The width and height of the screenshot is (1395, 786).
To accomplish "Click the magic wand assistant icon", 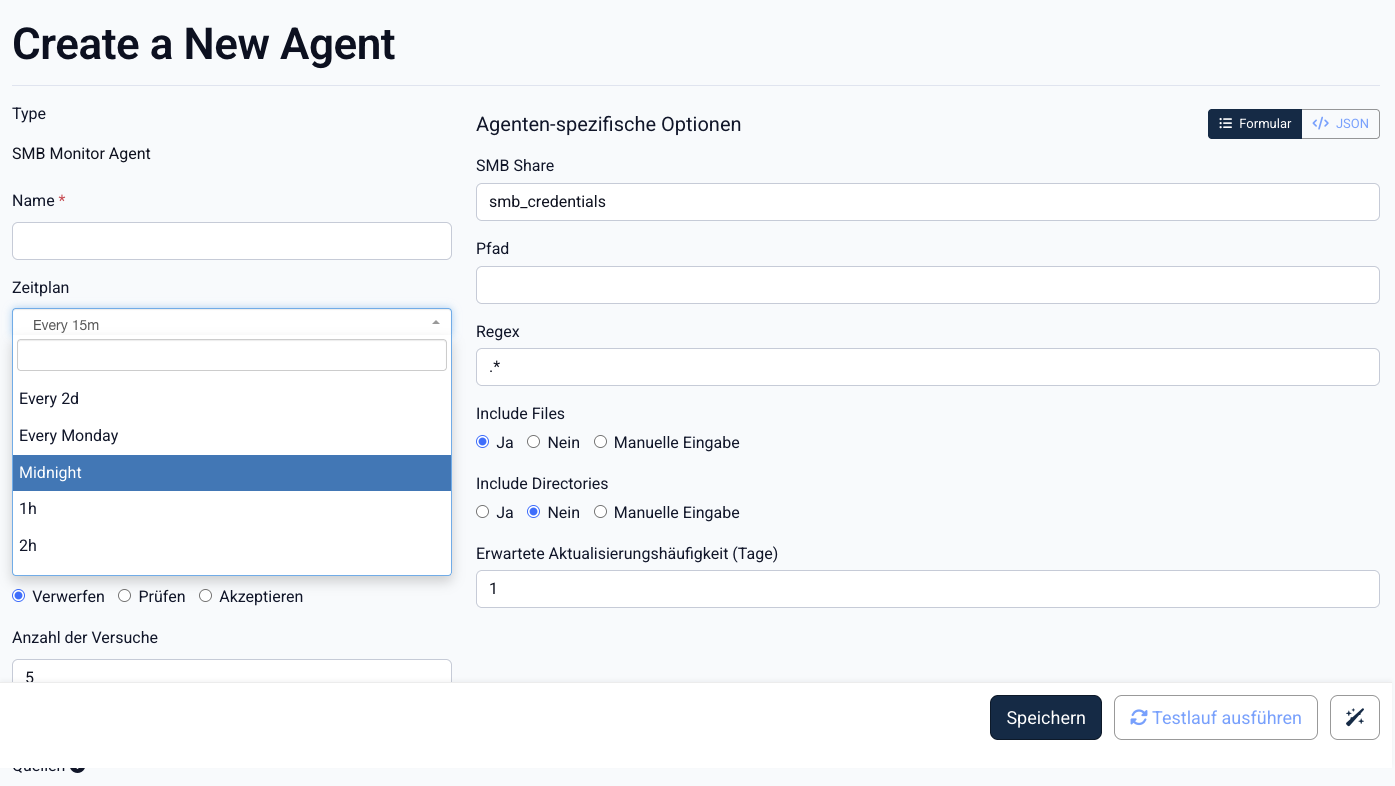I will (1354, 717).
